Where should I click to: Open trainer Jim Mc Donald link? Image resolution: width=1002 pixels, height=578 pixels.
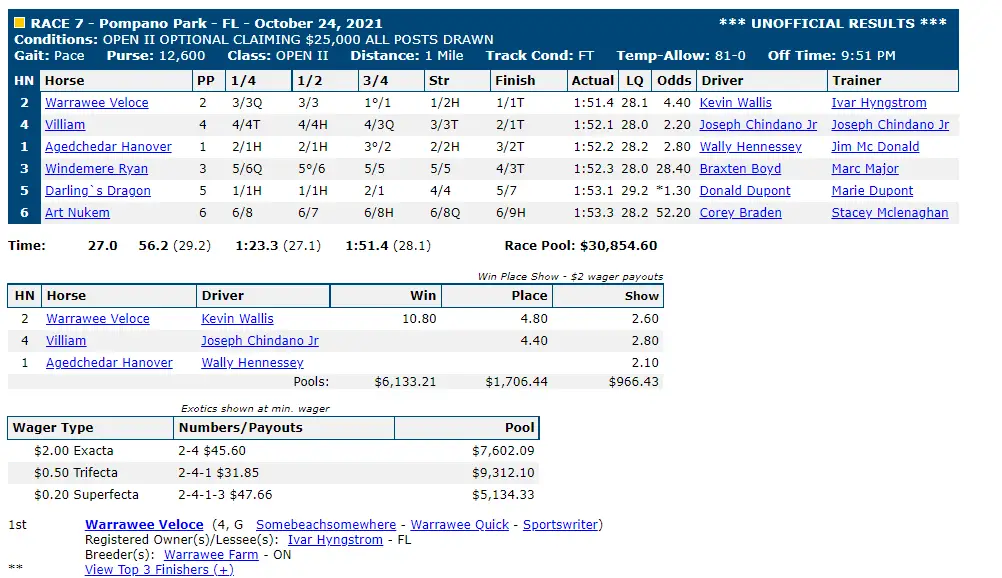point(875,146)
